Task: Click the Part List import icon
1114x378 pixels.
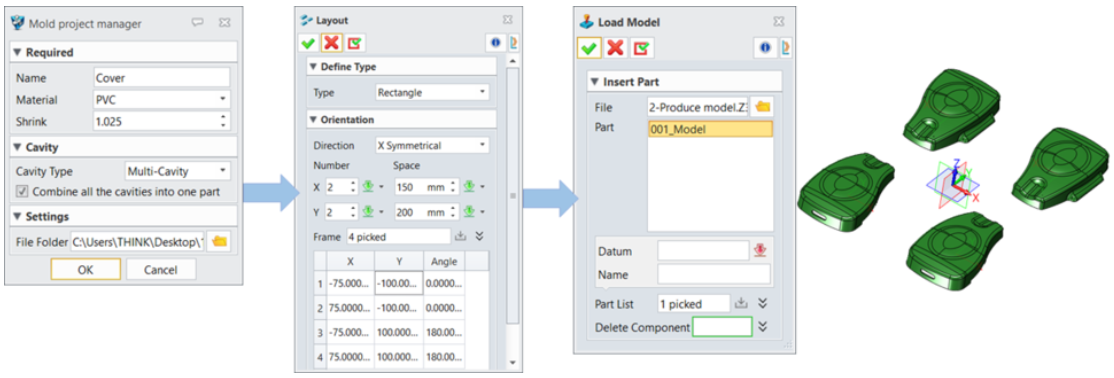Action: tap(742, 303)
